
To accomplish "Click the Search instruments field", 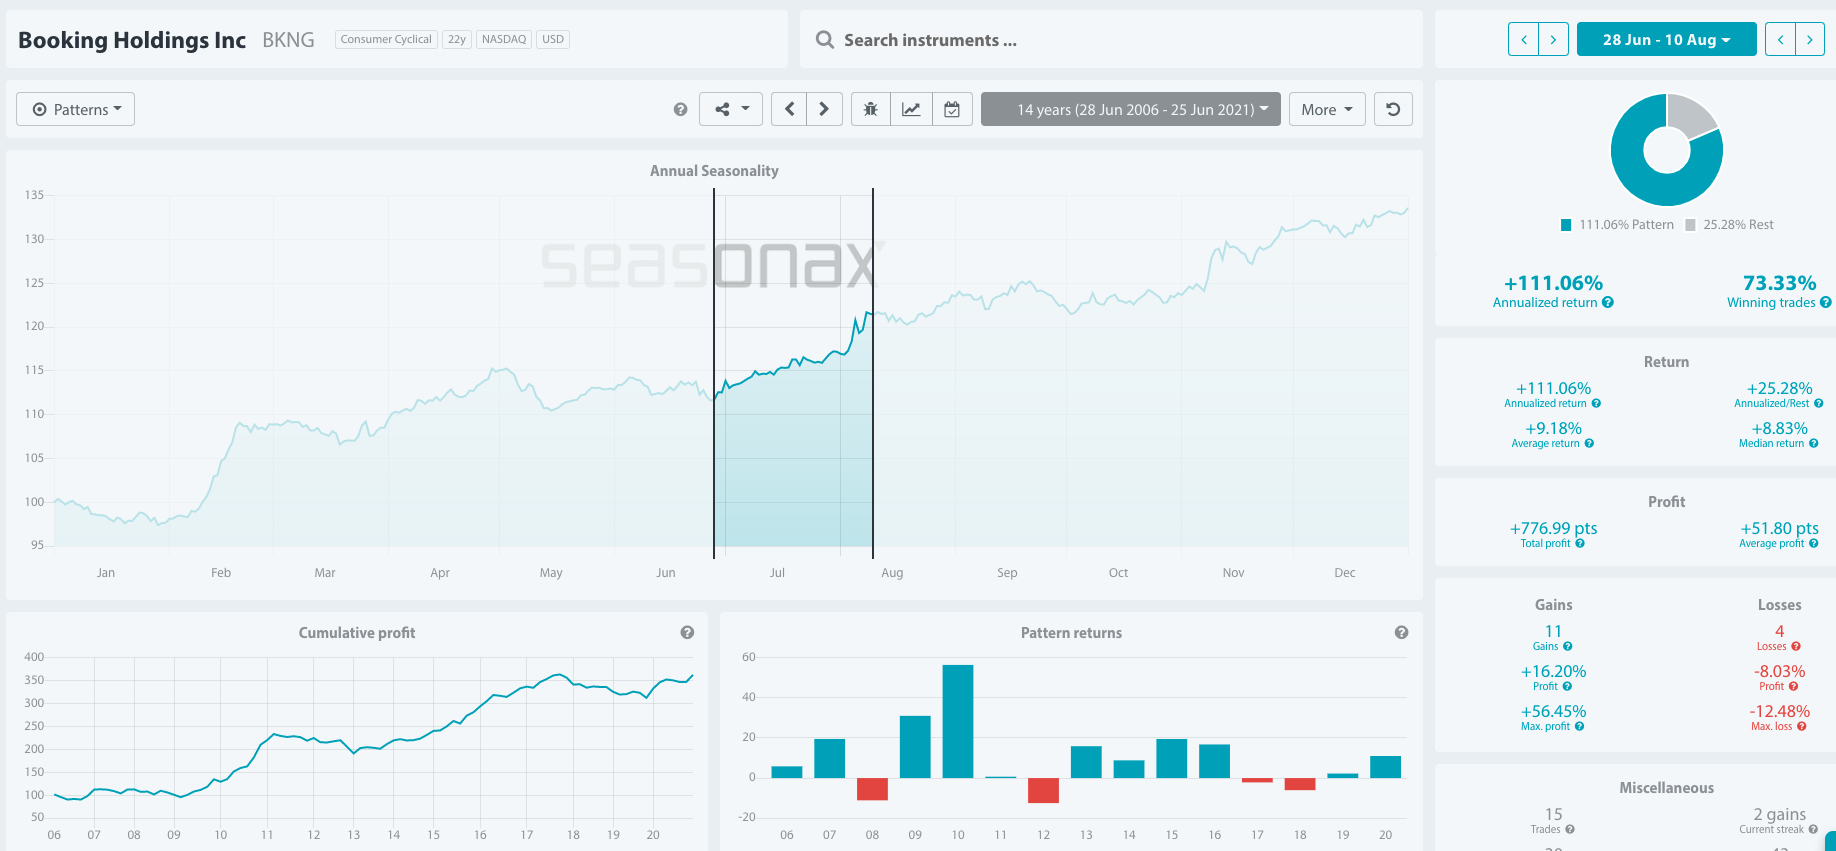I will point(1111,40).
